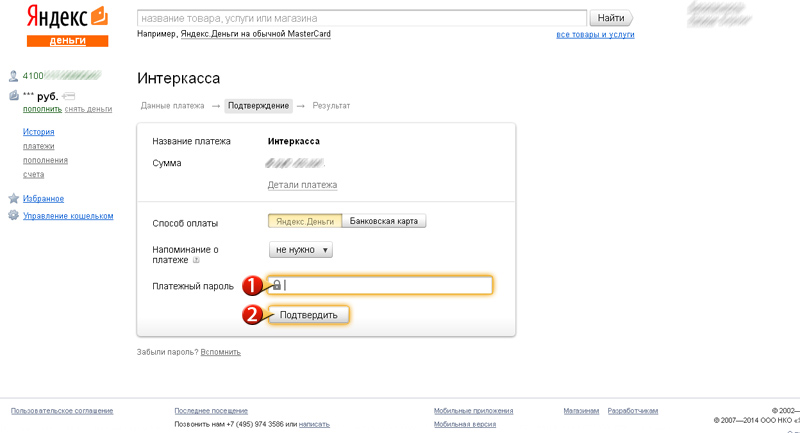Screen dimensions: 800x433
Task: Click the gear icon beside Управление кошельком
Action: [x=13, y=215]
